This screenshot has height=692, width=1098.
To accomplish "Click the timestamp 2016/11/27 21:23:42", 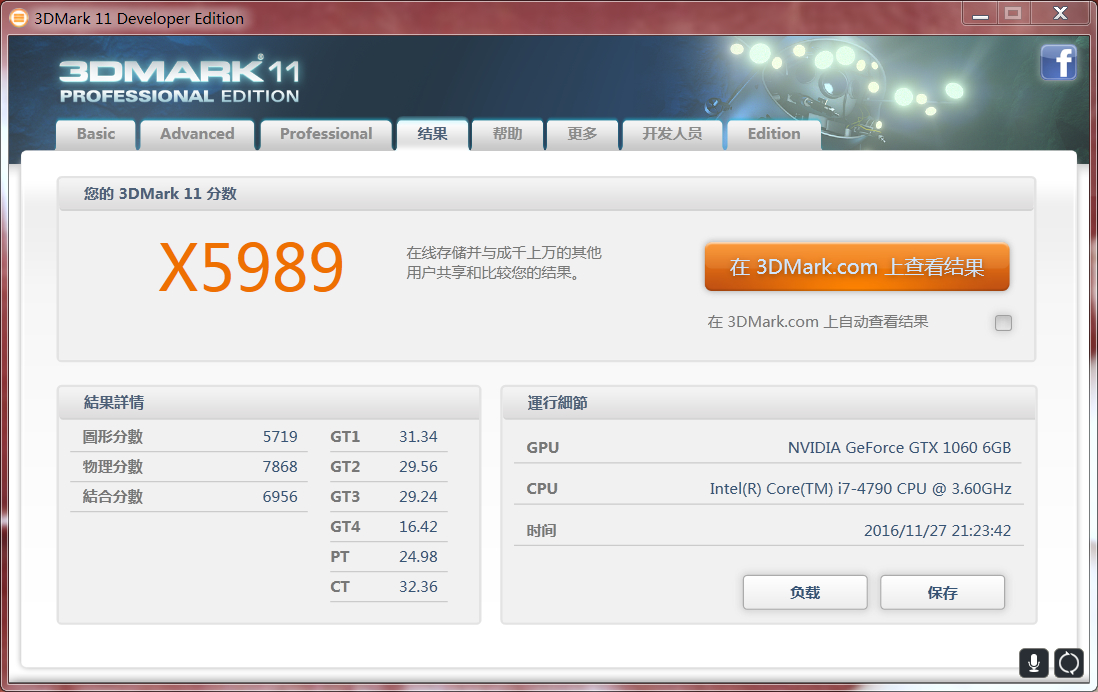I will (x=937, y=531).
